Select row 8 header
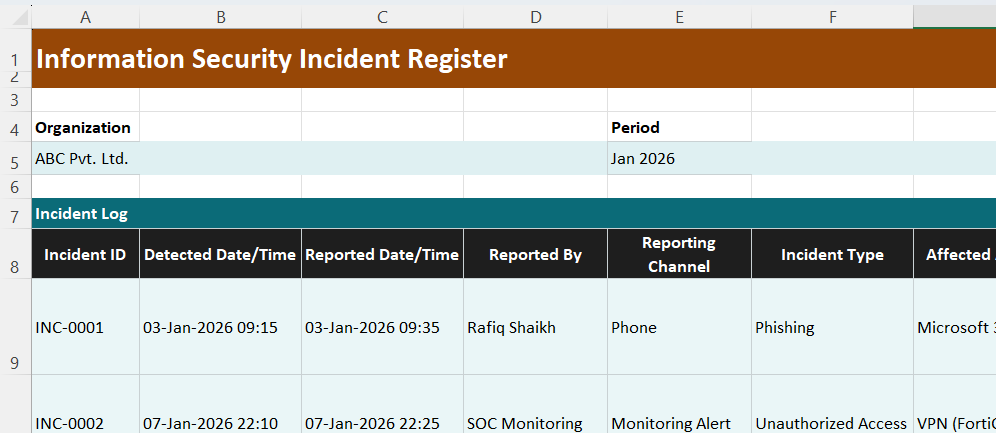Image resolution: width=996 pixels, height=433 pixels. [15, 255]
